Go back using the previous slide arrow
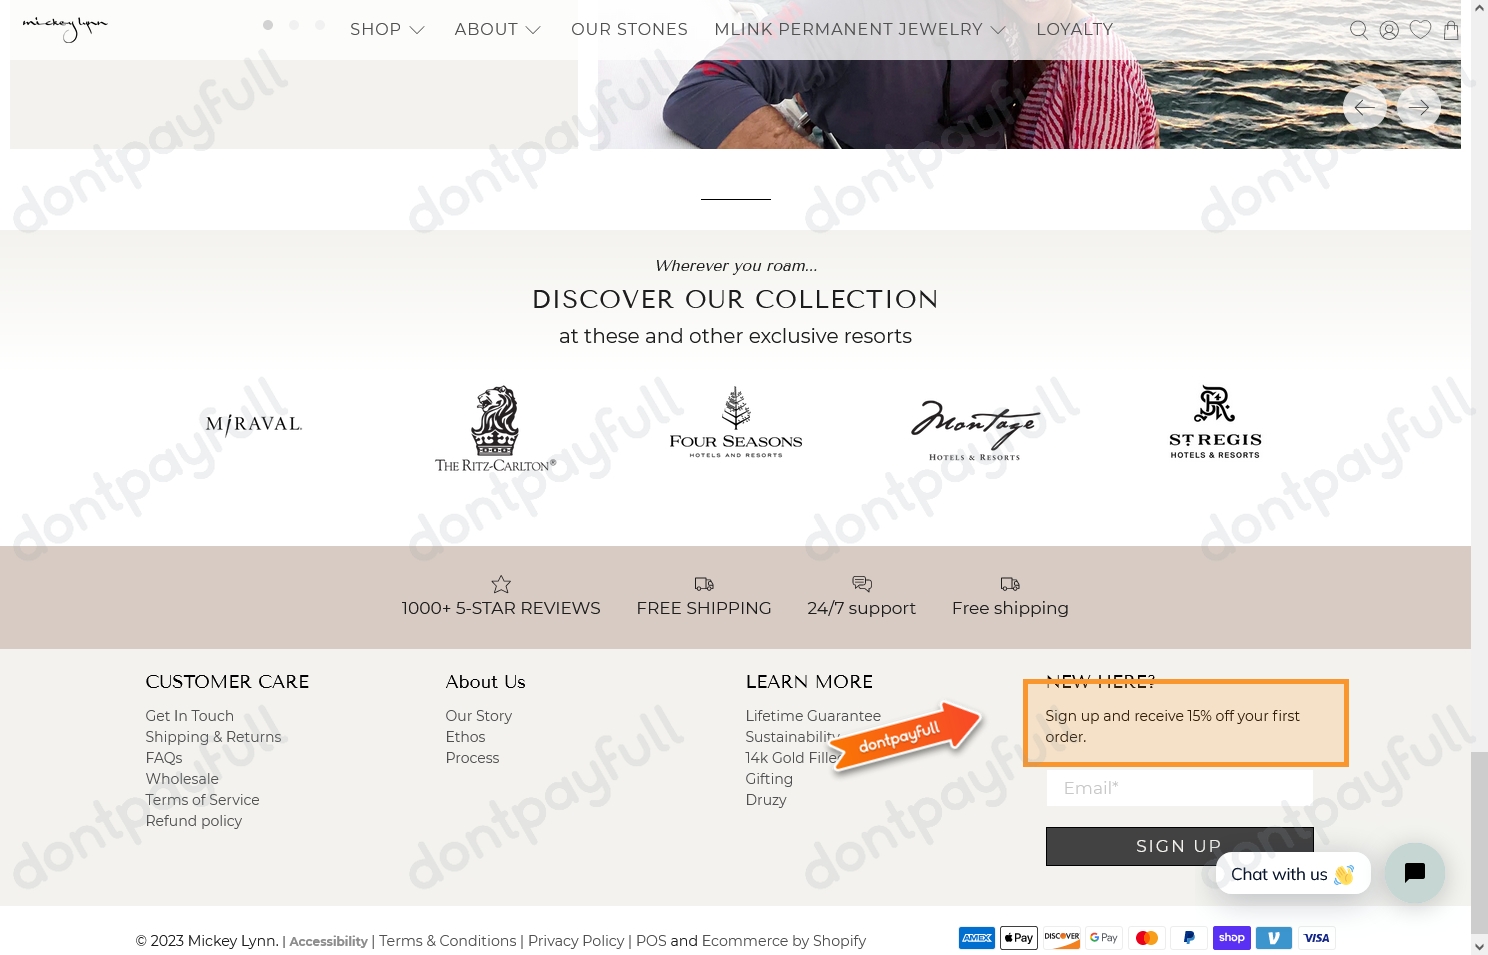This screenshot has width=1488, height=955. (1364, 106)
